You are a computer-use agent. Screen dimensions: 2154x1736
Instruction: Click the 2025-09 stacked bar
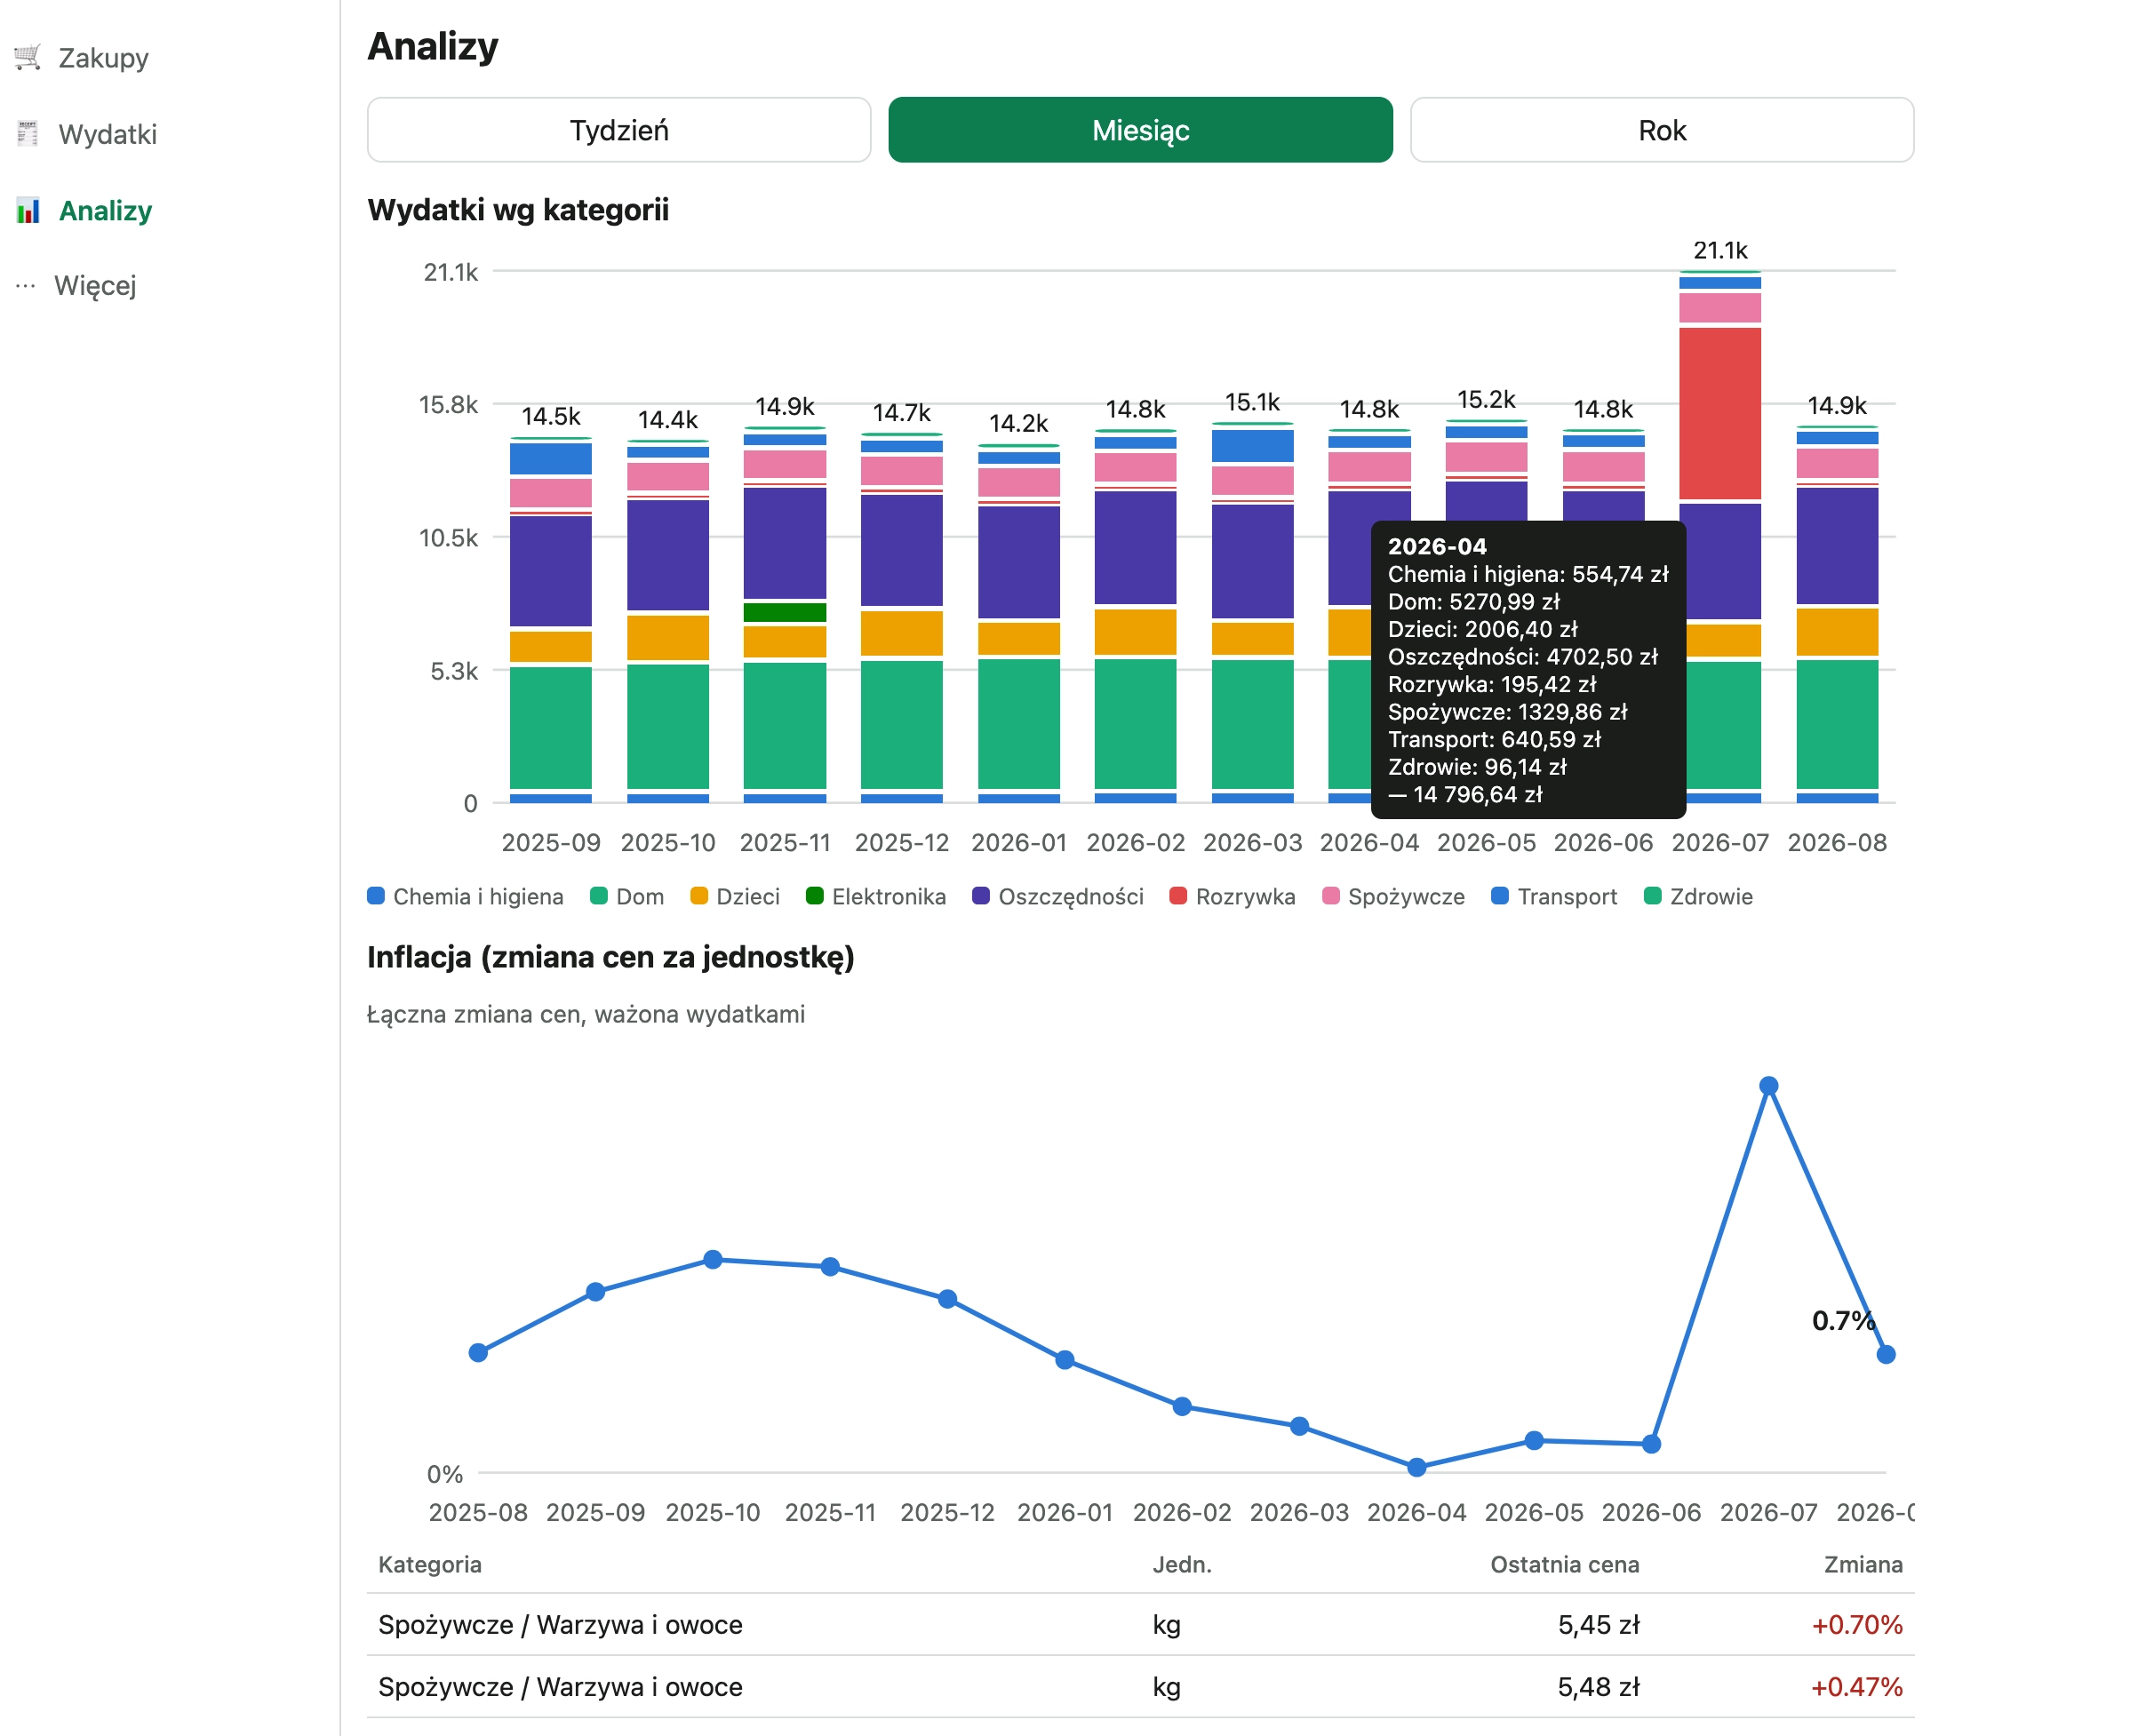pyautogui.click(x=551, y=620)
